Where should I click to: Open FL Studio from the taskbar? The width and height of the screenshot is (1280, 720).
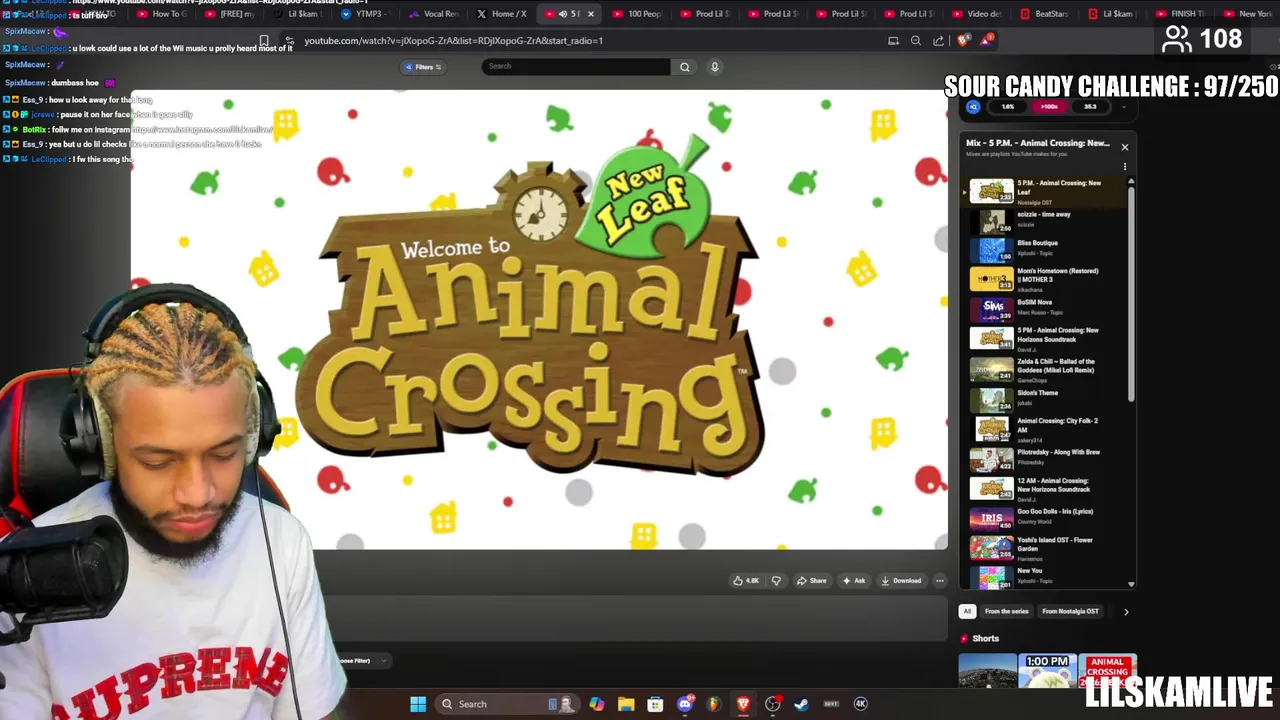714,704
